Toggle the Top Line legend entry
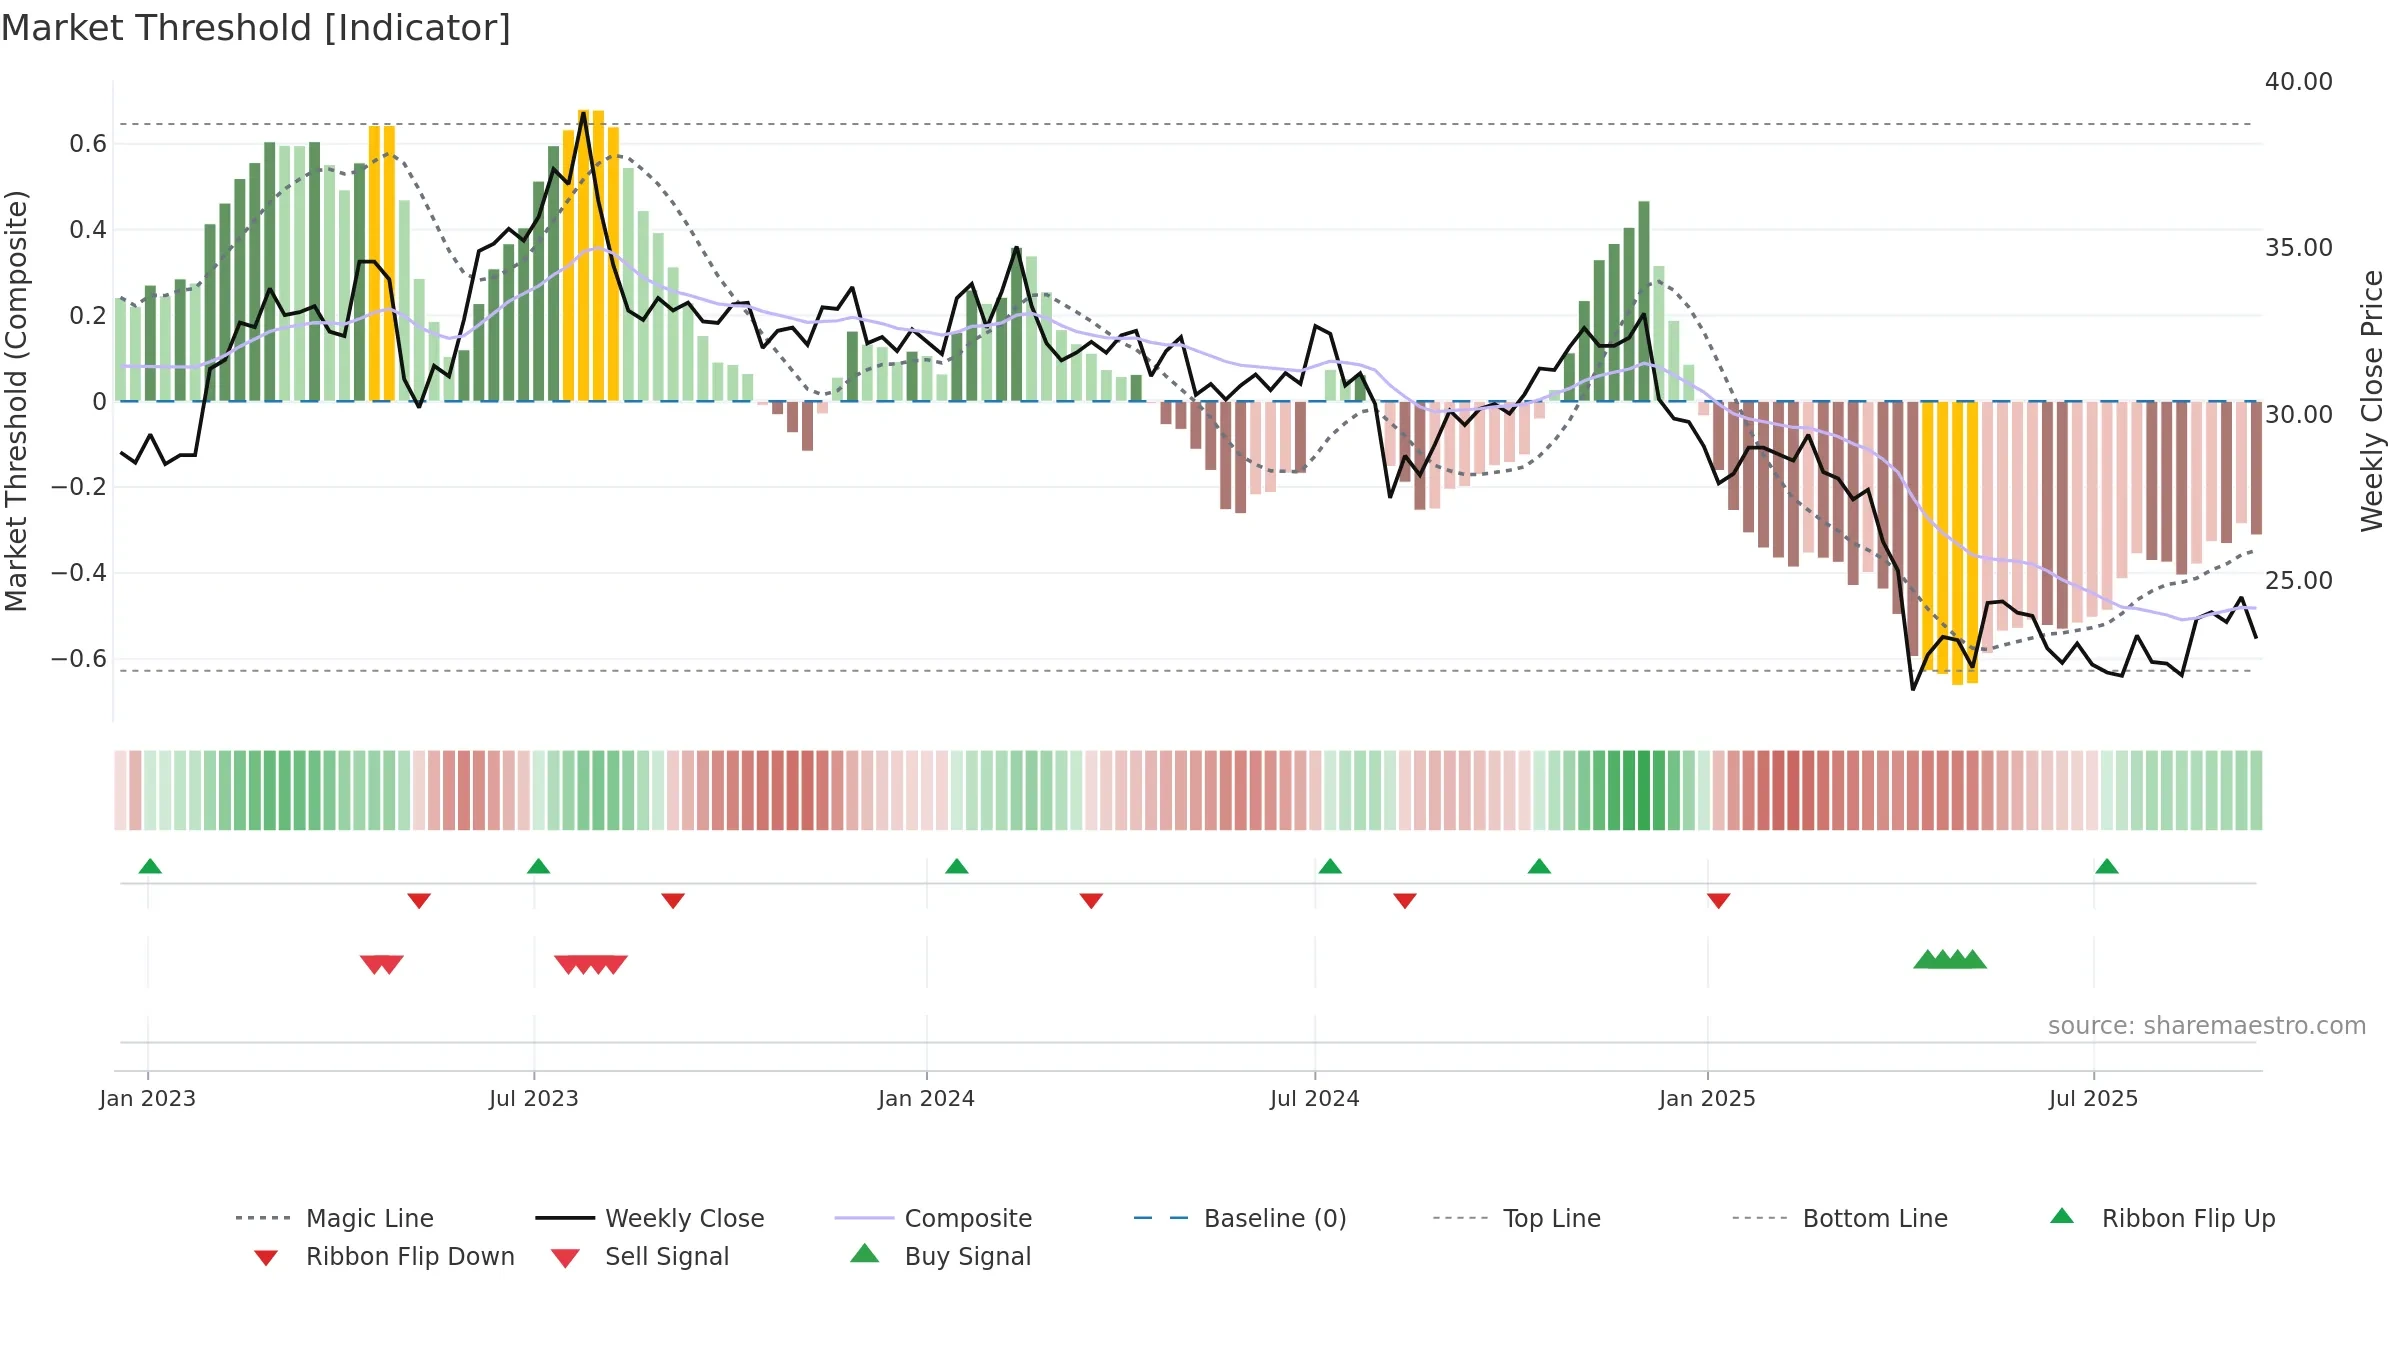This screenshot has width=2400, height=1350. (x=1516, y=1218)
